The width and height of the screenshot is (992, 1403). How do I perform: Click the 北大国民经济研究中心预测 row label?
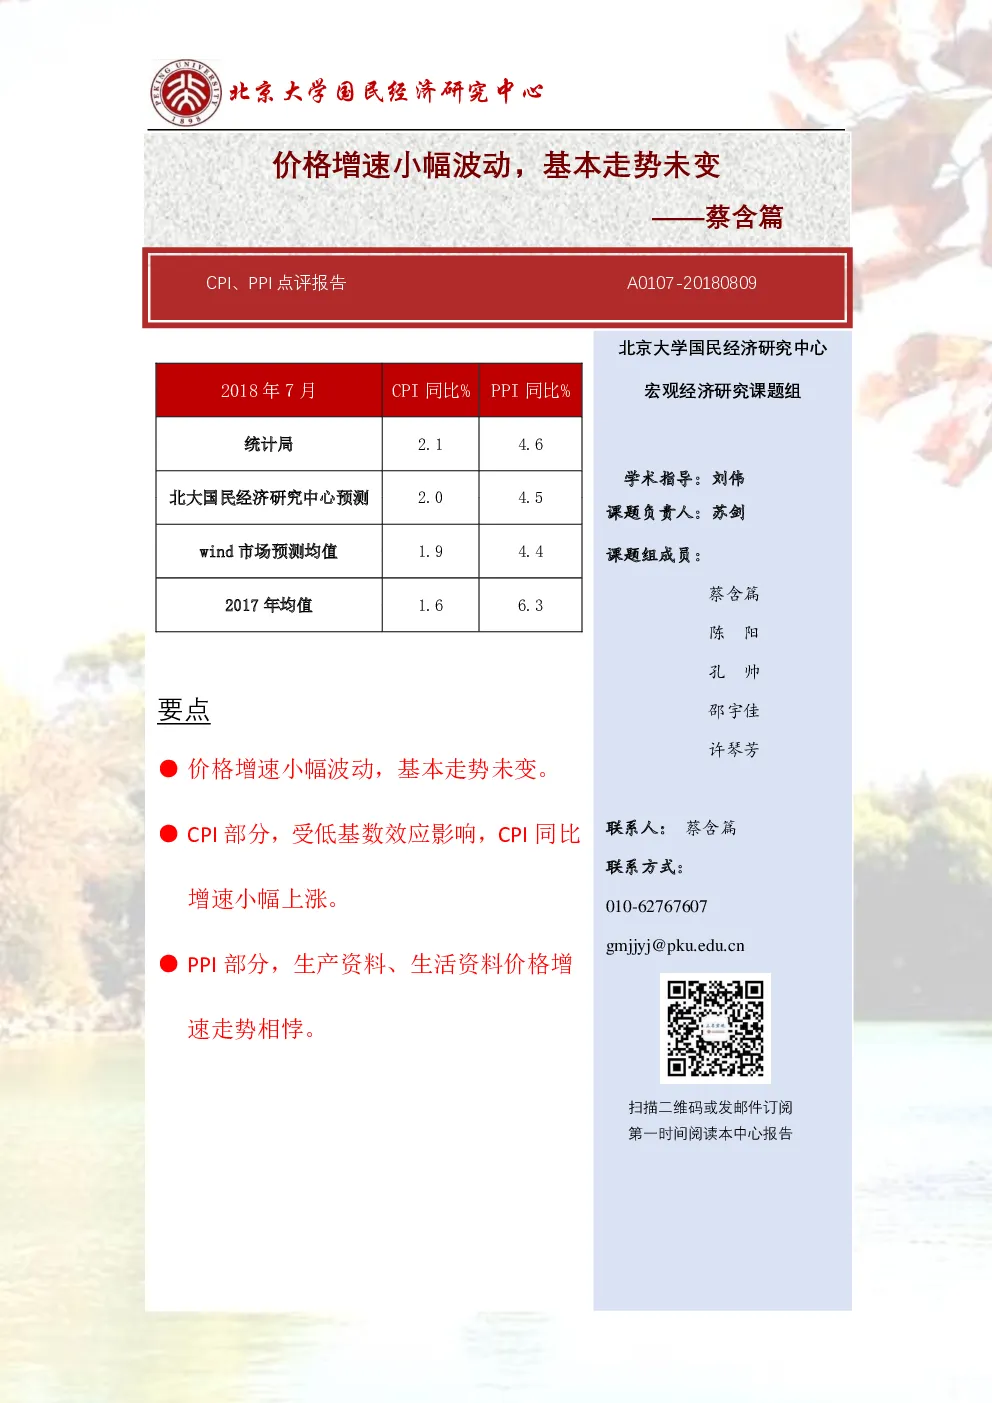pos(269,498)
